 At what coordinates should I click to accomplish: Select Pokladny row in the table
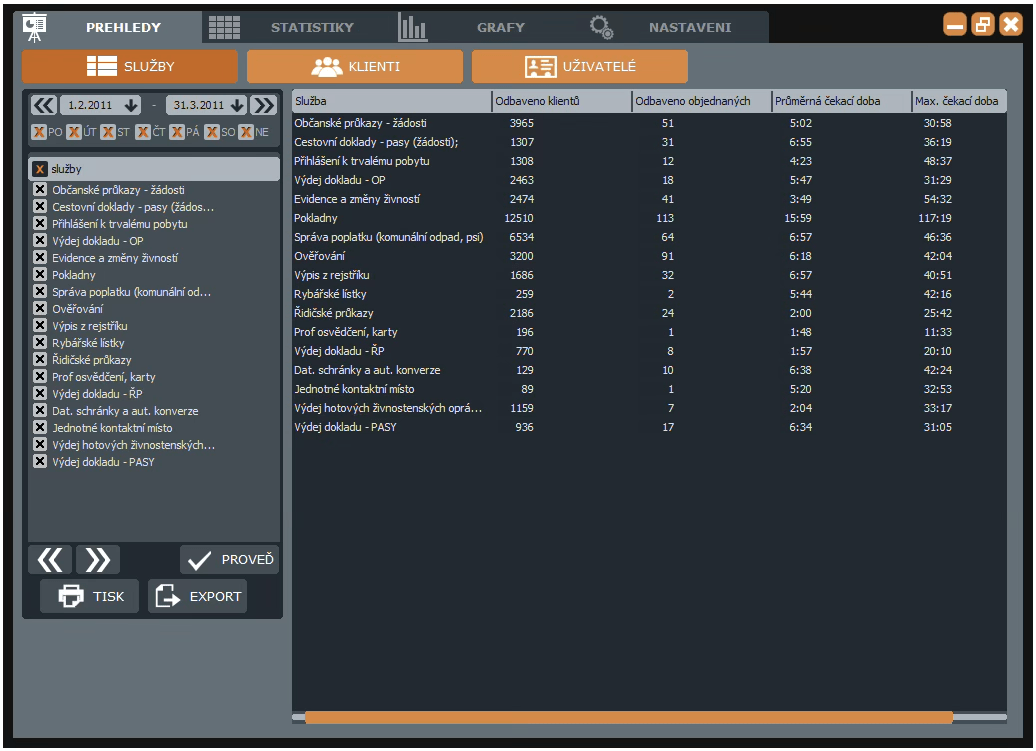click(649, 218)
